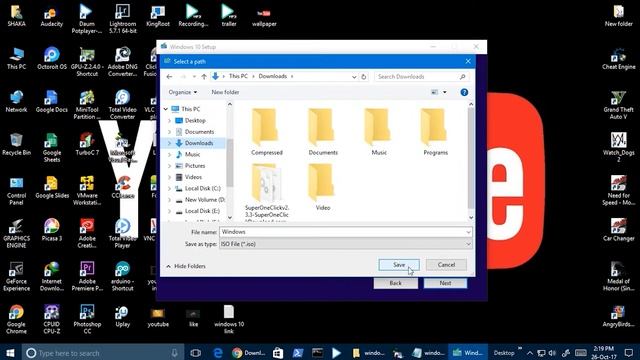Click the Google Chrome desktop icon

coord(16,320)
